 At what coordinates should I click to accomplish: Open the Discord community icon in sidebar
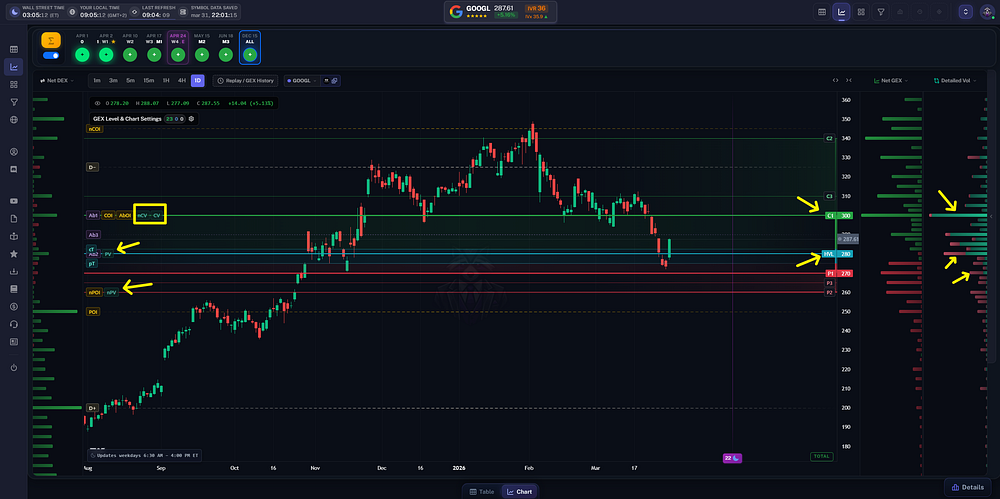(x=14, y=169)
